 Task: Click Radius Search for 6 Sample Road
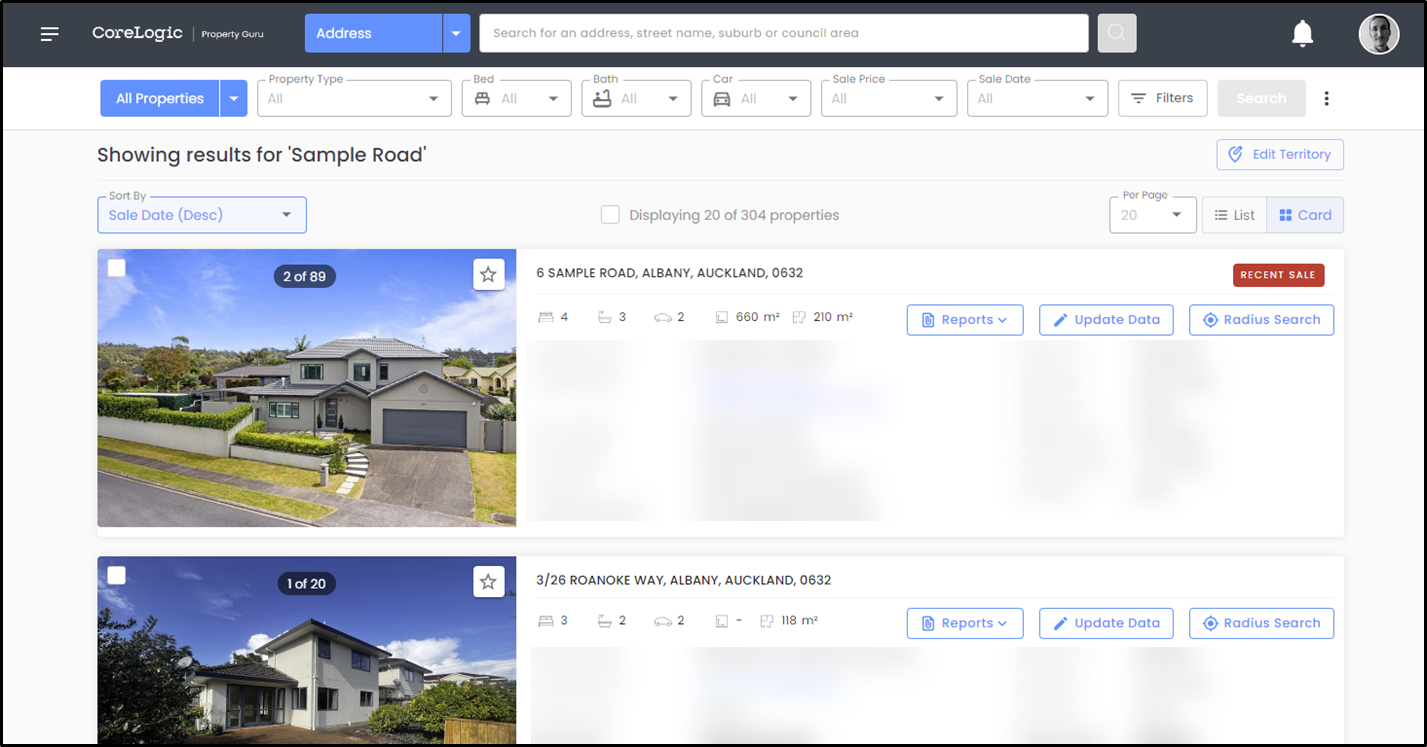click(x=1261, y=320)
